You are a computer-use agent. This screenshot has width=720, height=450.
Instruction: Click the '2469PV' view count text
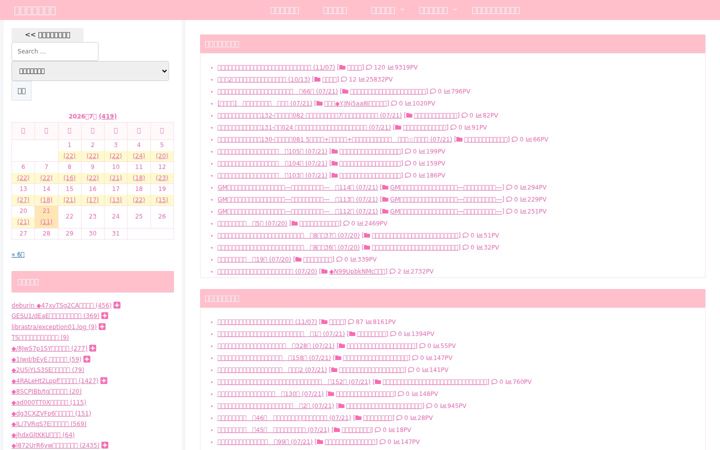point(375,223)
